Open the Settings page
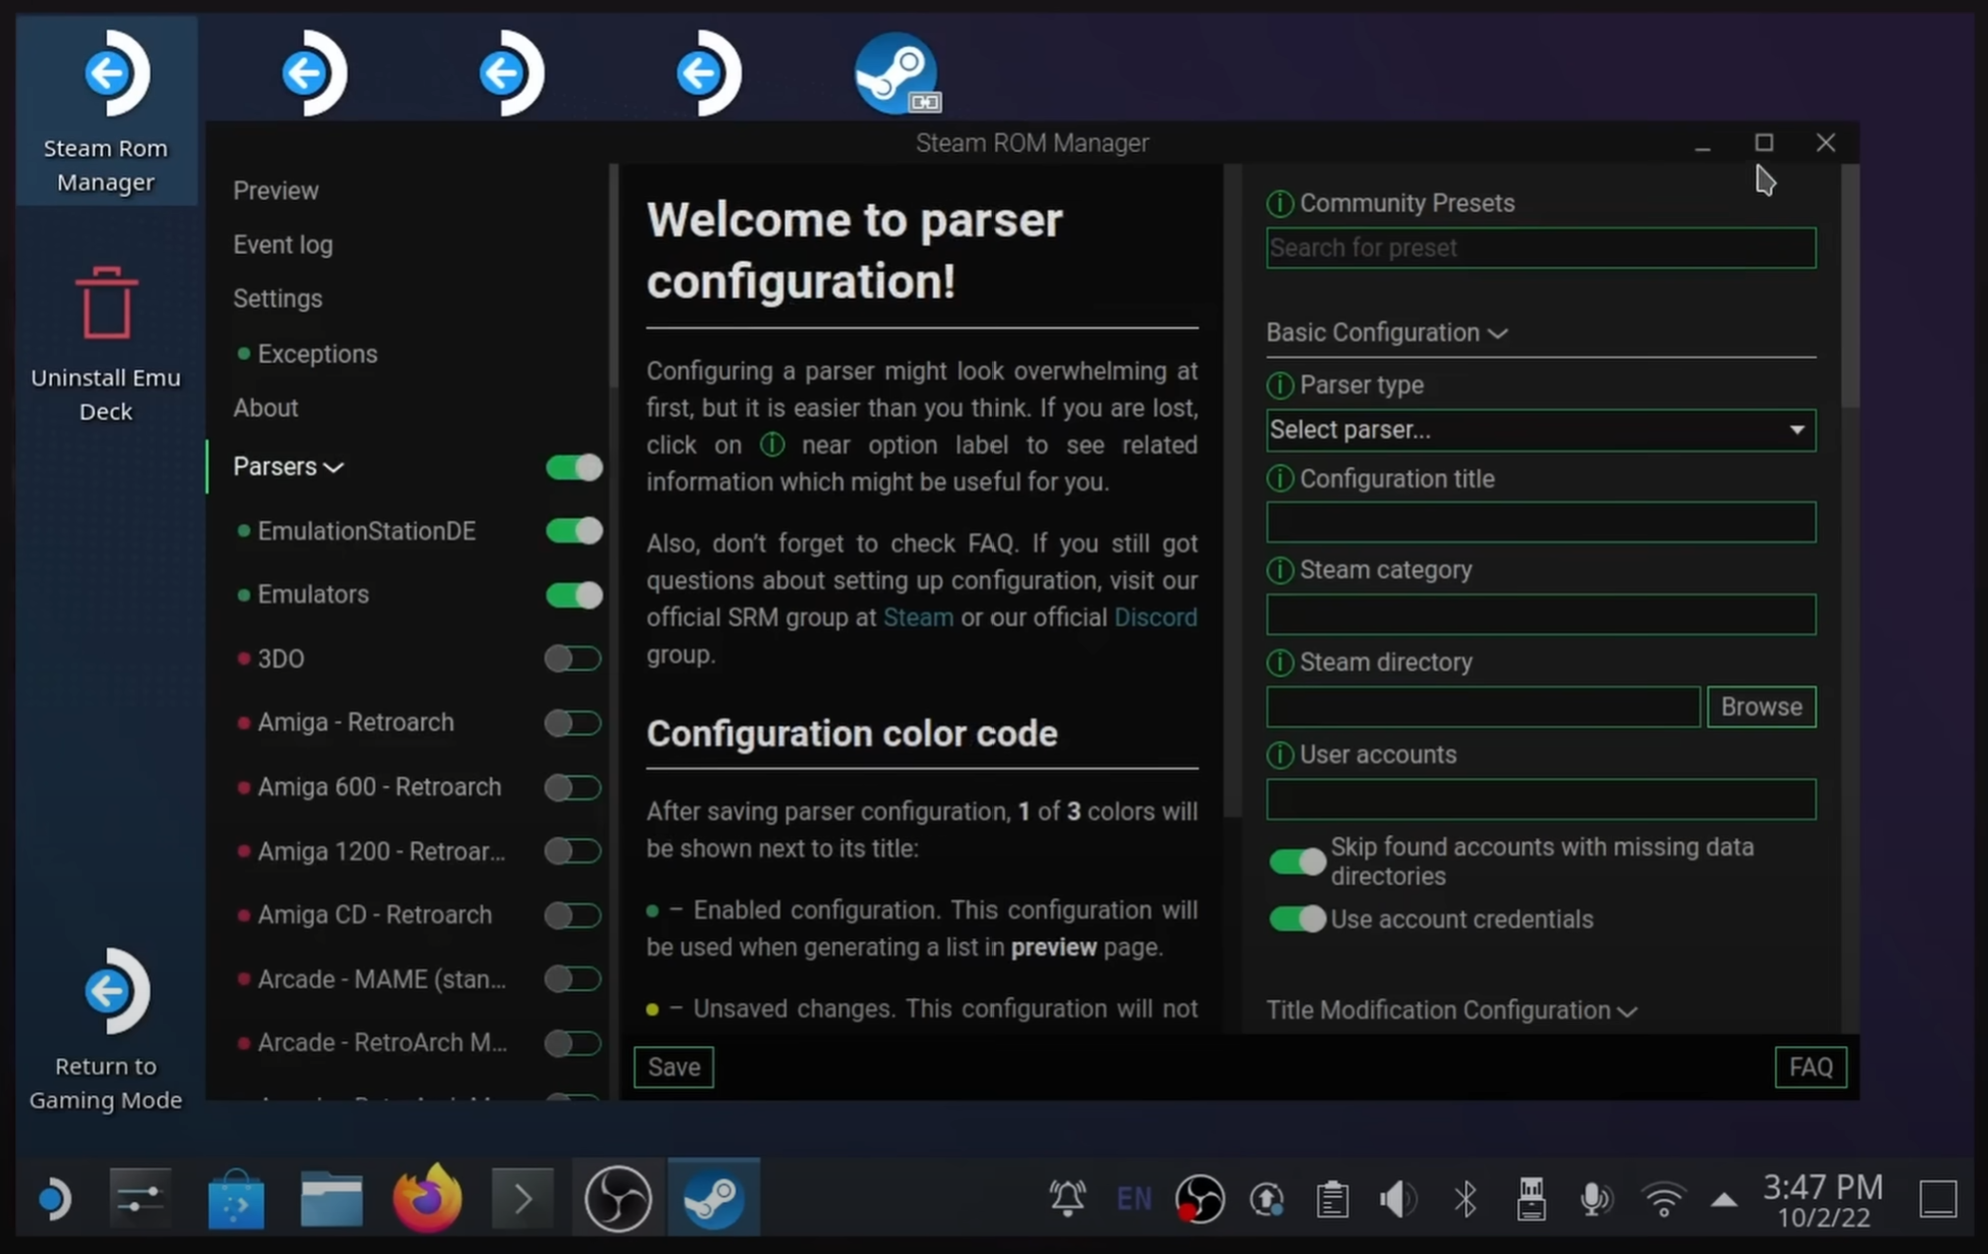 click(278, 299)
